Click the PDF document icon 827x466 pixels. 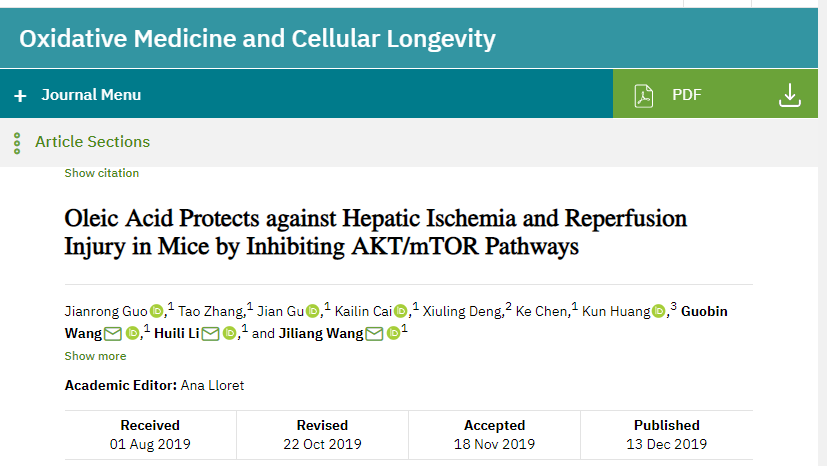coord(643,96)
